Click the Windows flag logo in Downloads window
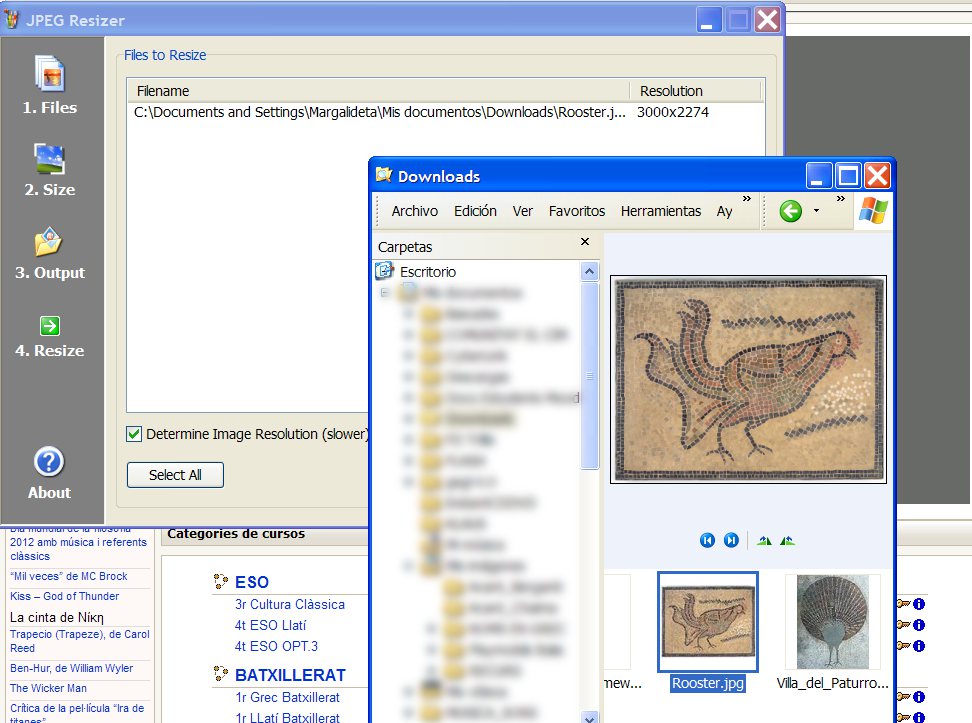 (873, 211)
